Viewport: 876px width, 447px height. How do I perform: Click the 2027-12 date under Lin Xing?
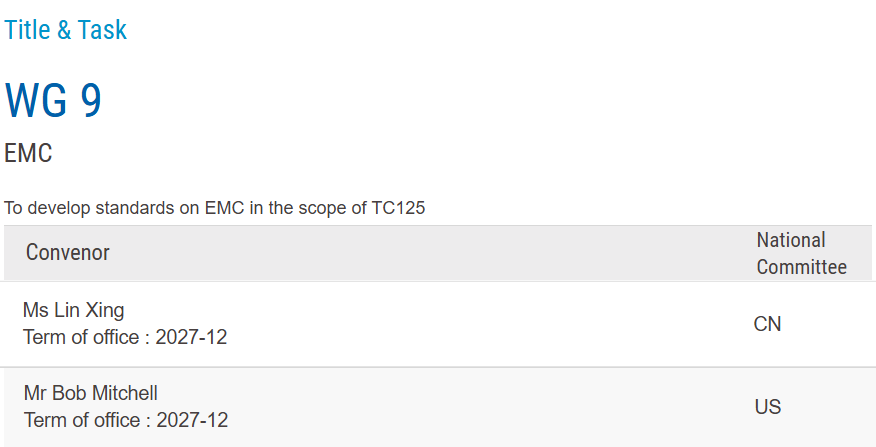[192, 337]
